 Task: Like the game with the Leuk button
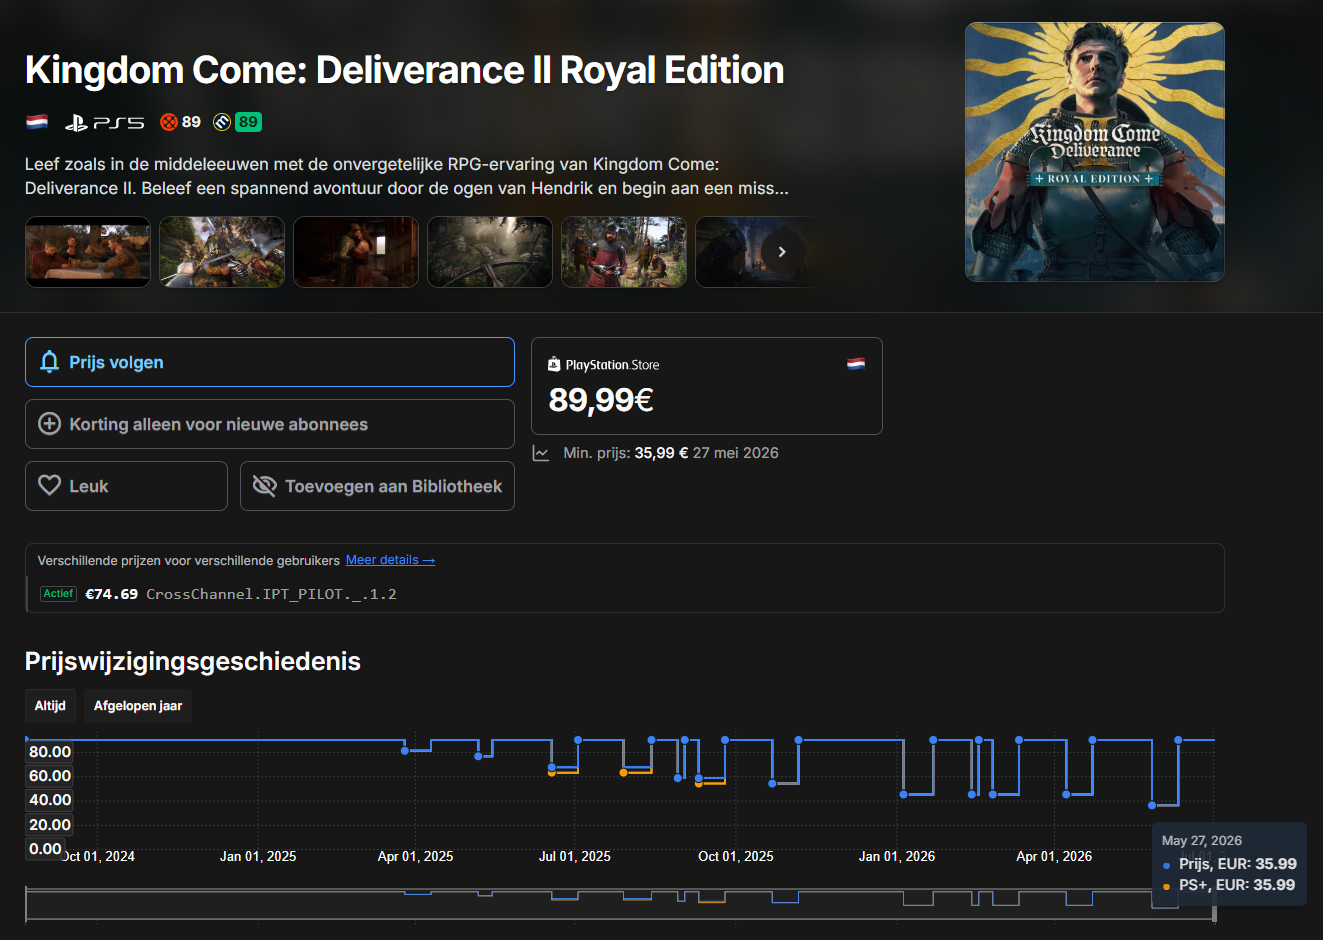point(126,486)
